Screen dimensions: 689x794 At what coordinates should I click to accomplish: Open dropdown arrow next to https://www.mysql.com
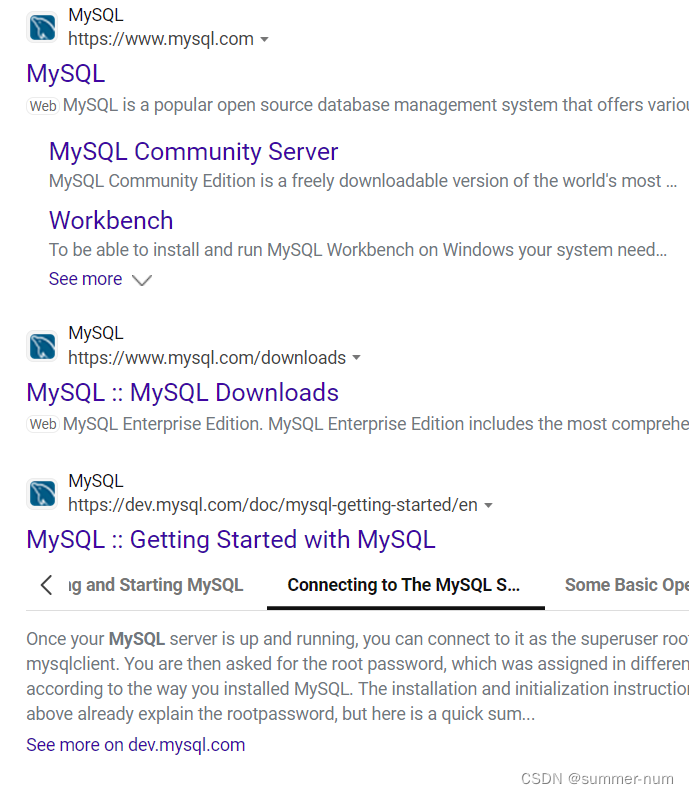click(264, 39)
